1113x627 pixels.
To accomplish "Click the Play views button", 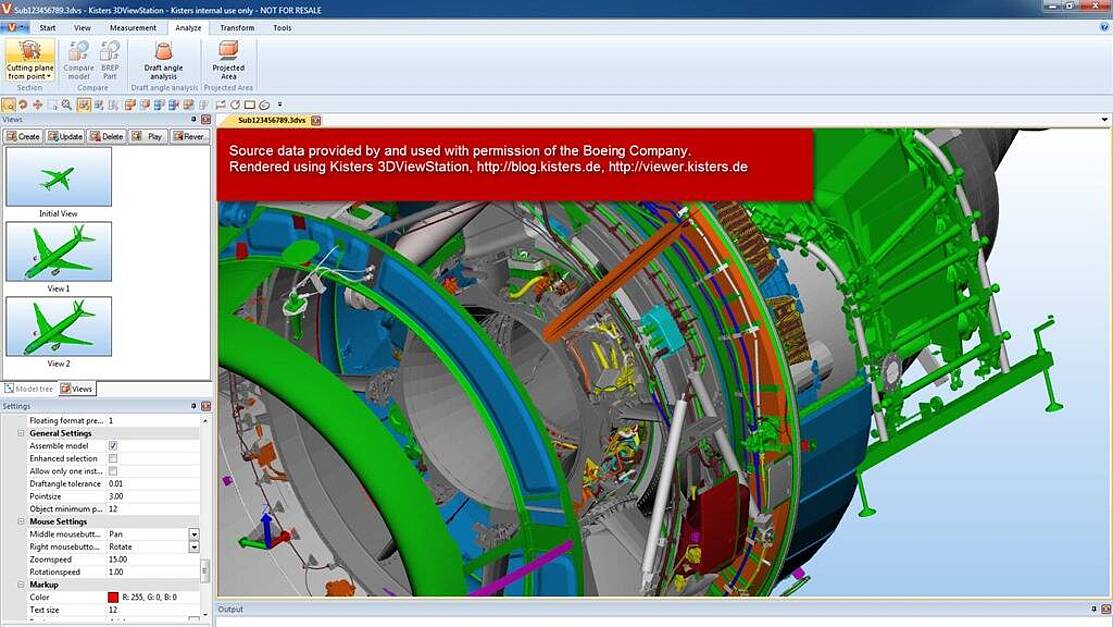I will [148, 136].
